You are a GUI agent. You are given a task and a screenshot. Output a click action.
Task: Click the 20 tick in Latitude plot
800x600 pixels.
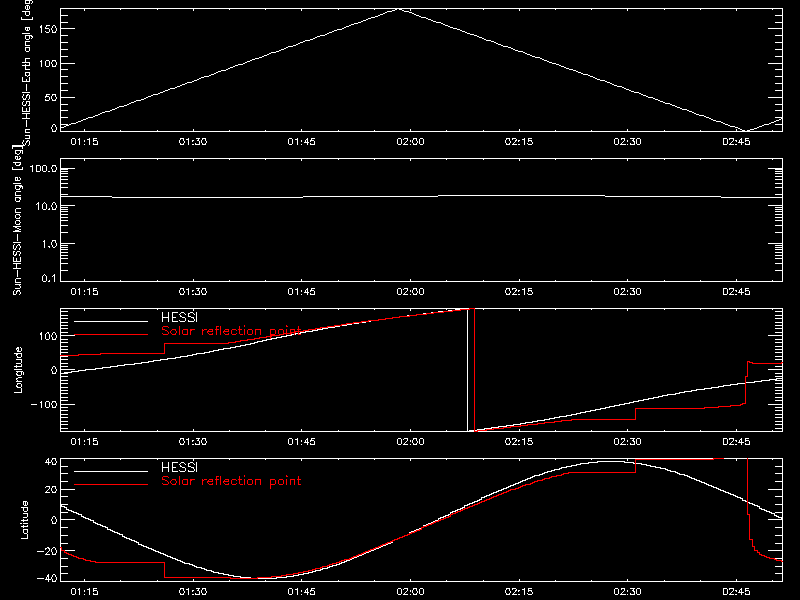[51, 489]
